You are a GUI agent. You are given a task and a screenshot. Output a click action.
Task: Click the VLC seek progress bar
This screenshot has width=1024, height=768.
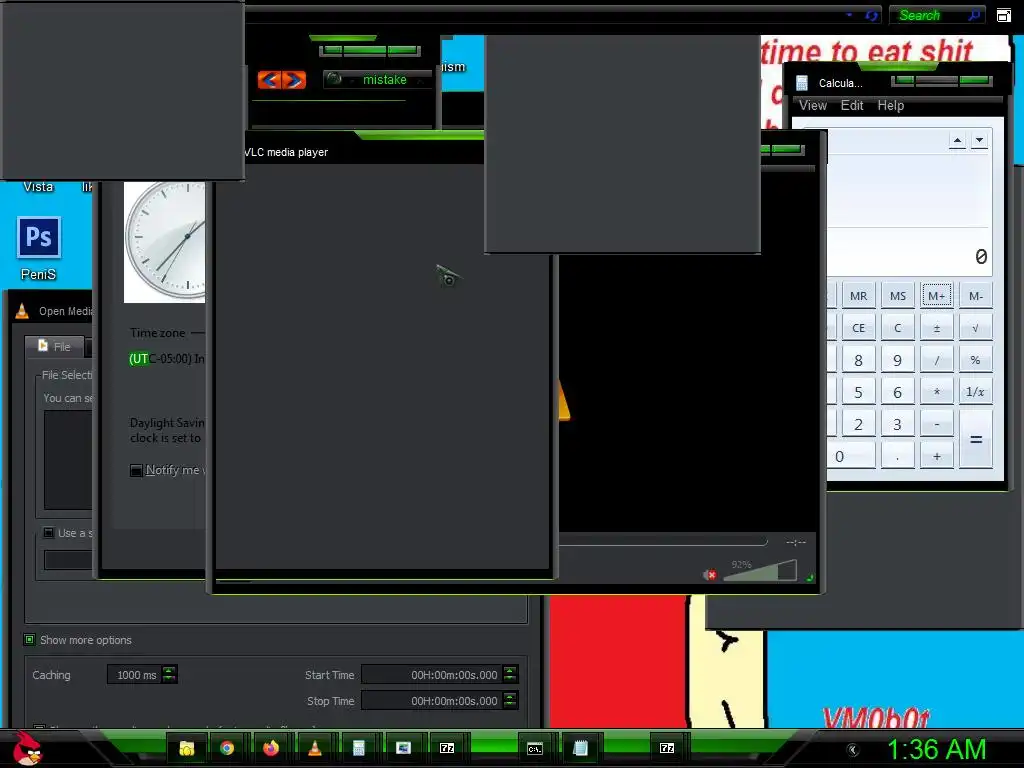662,542
